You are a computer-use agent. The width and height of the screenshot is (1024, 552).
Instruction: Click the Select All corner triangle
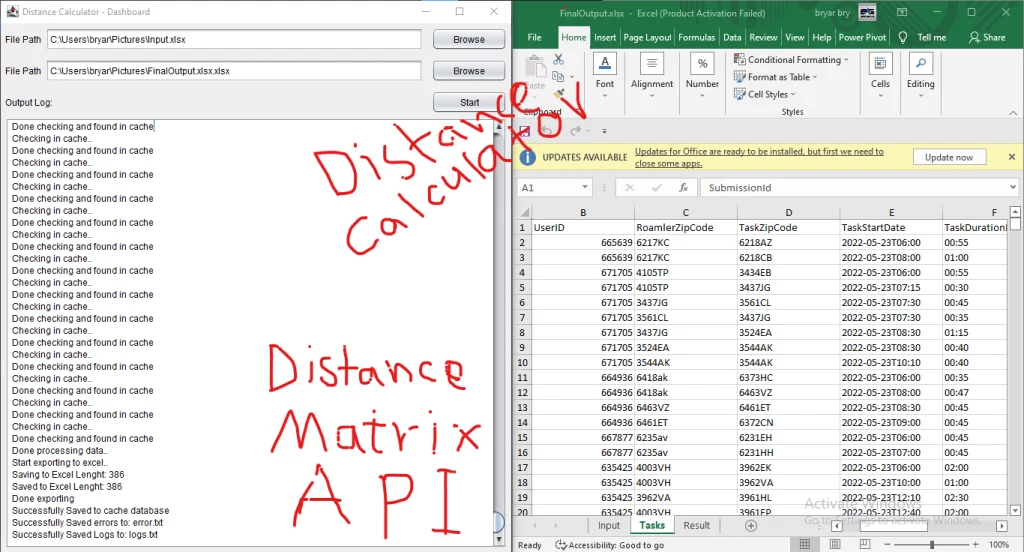tap(524, 212)
